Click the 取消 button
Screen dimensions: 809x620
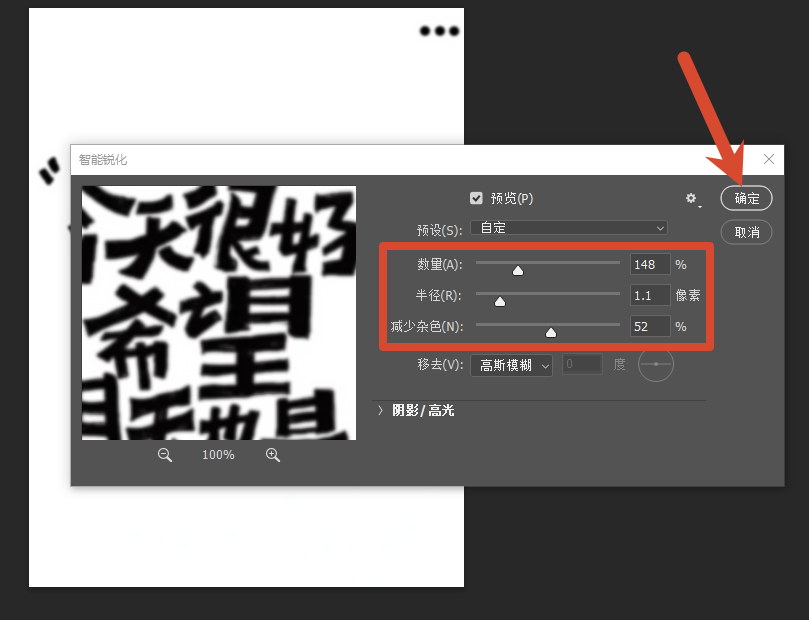(746, 232)
